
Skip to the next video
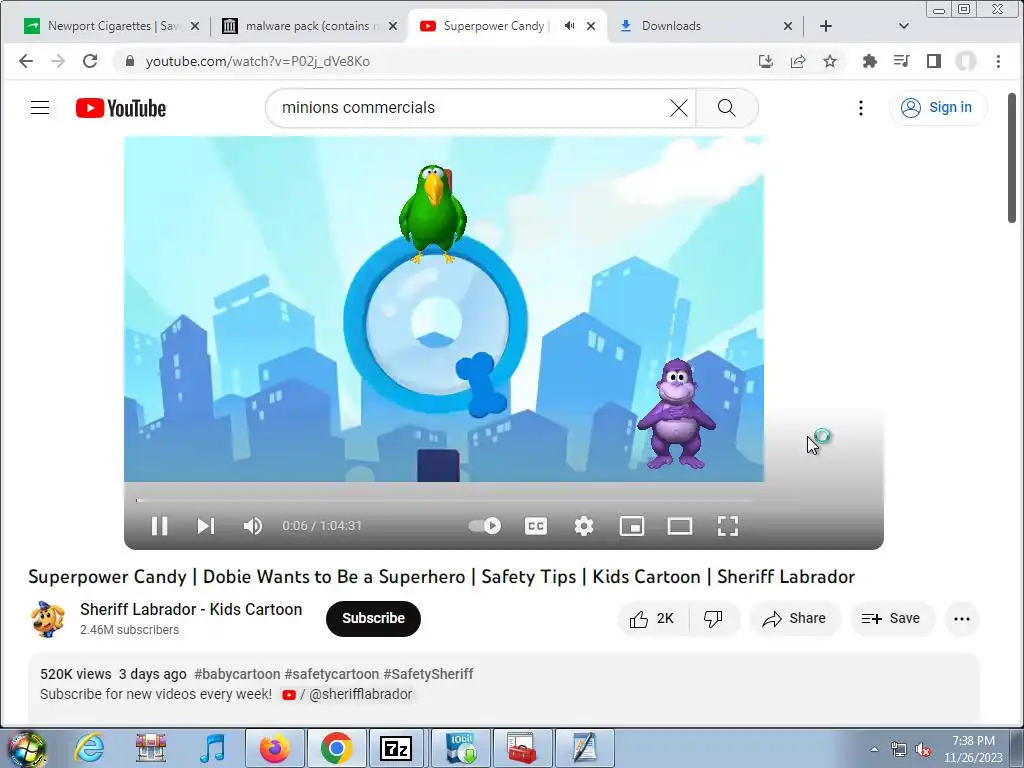(206, 526)
